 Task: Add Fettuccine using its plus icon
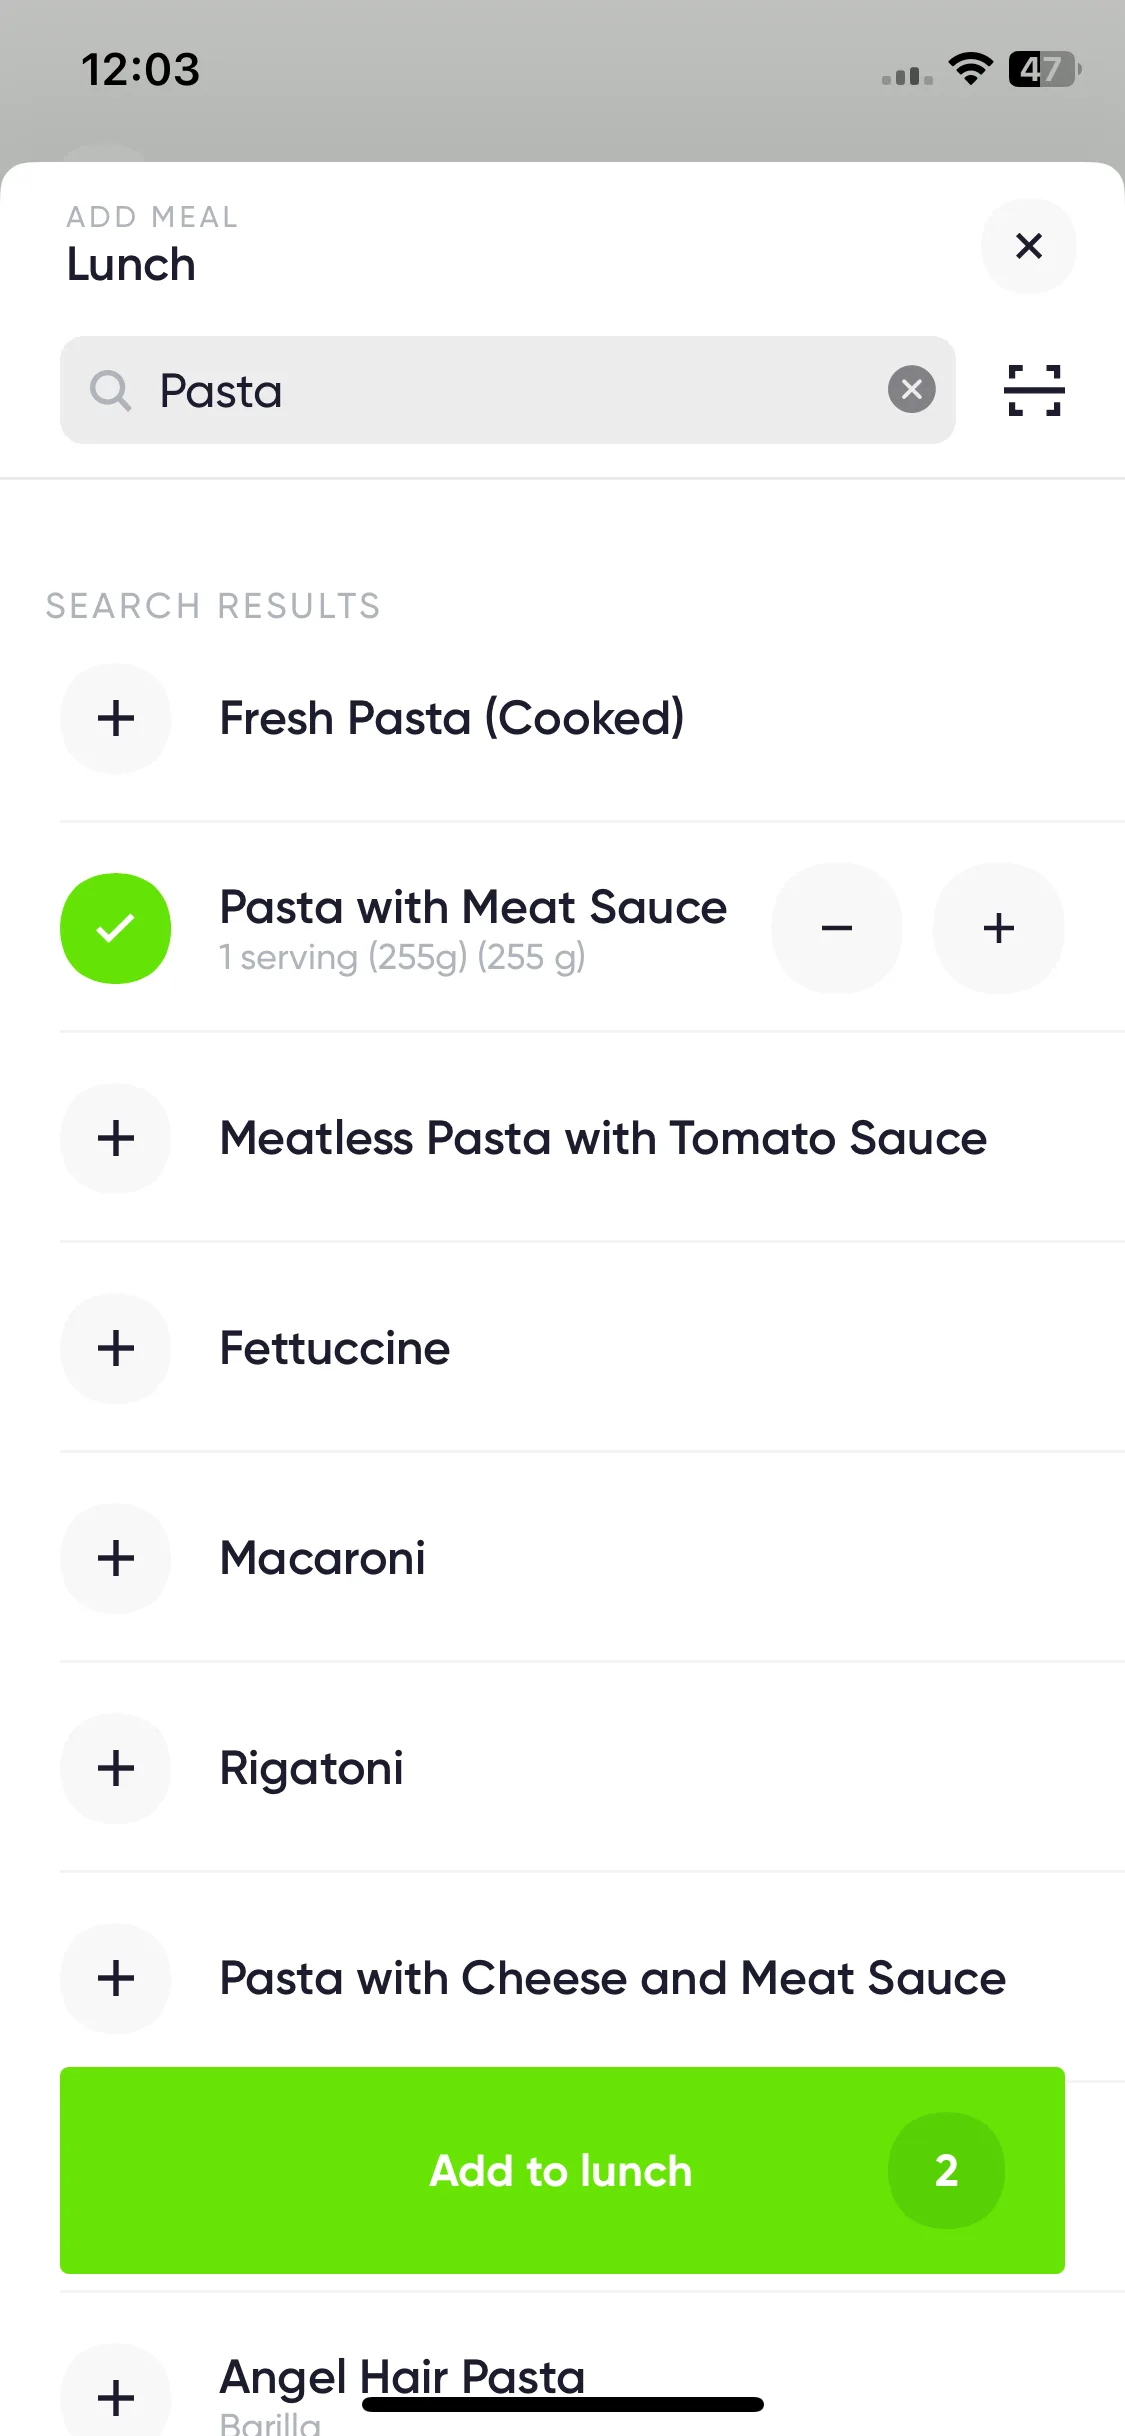pyautogui.click(x=116, y=1348)
